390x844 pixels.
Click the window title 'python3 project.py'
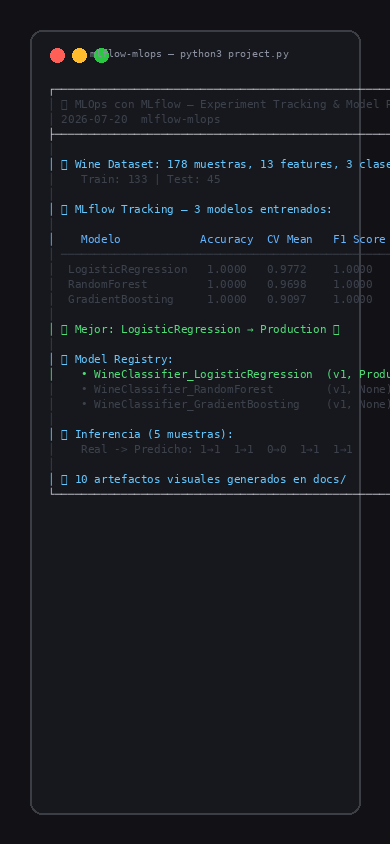(235, 54)
